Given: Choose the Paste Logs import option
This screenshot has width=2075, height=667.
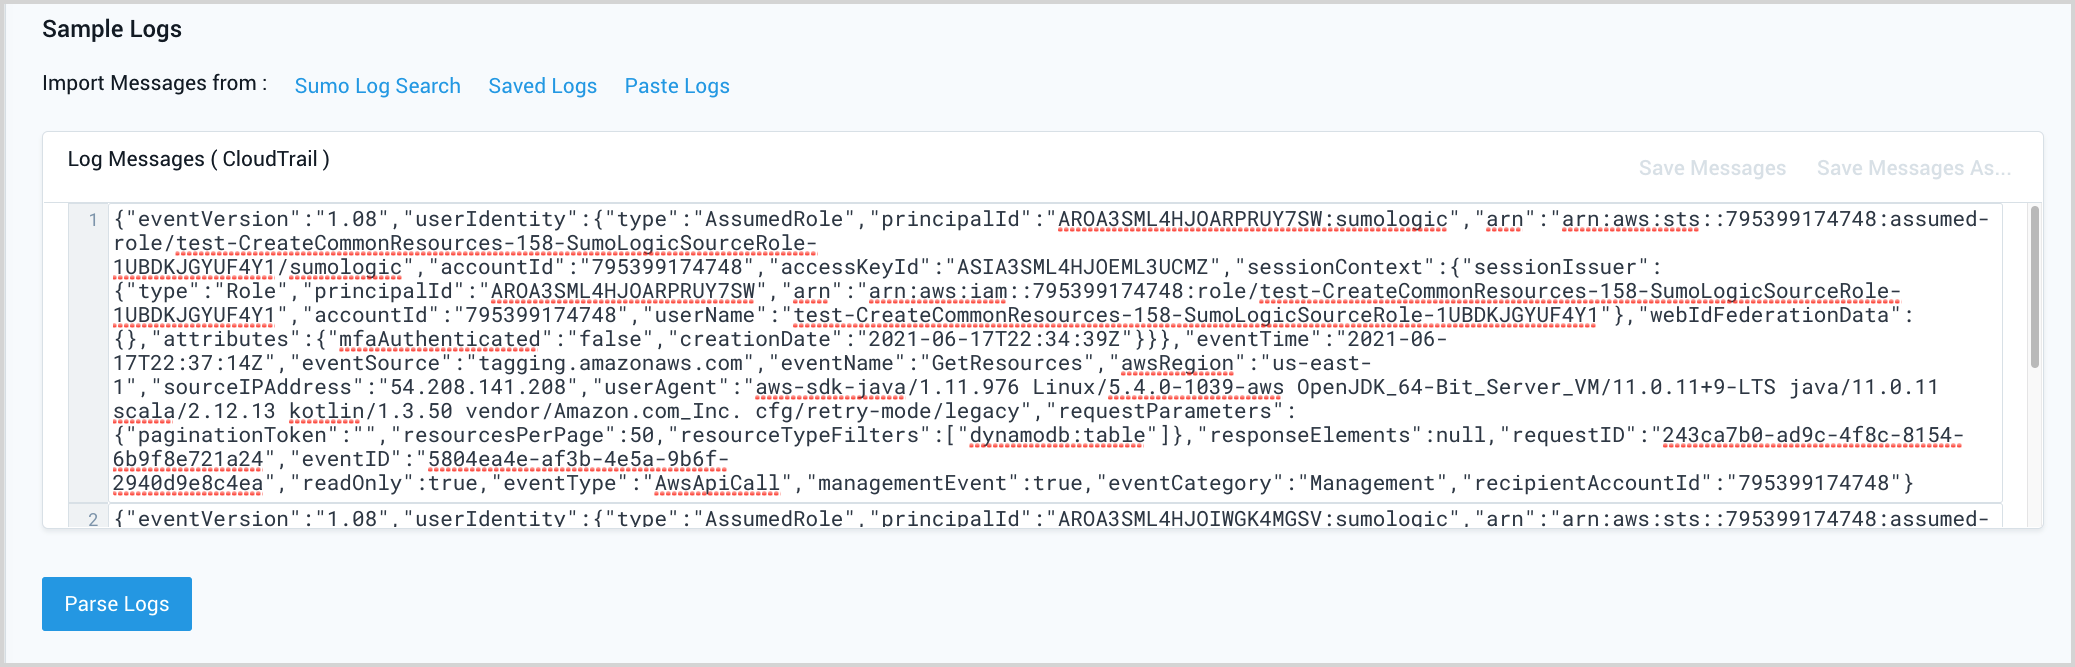Looking at the screenshot, I should pyautogui.click(x=677, y=86).
